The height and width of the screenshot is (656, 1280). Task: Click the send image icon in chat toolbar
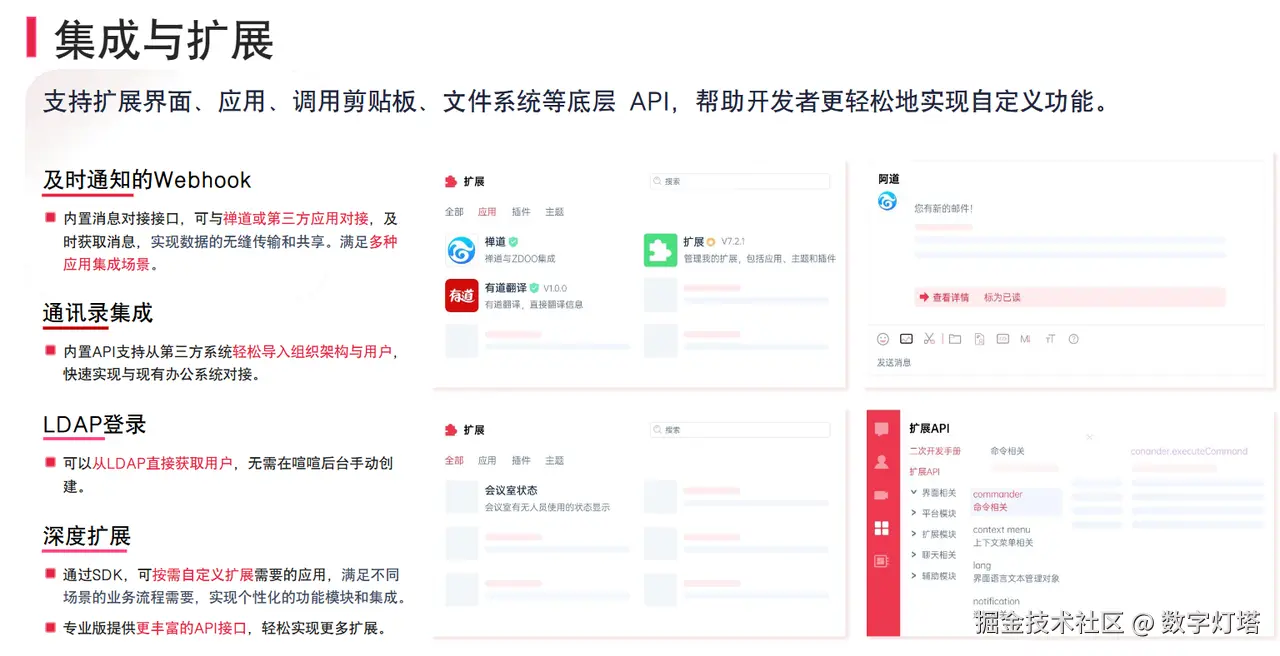[906, 339]
